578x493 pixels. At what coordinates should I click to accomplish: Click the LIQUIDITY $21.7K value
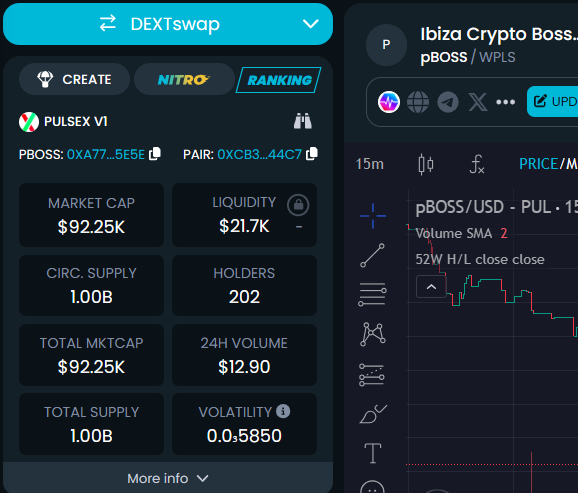coord(244,226)
